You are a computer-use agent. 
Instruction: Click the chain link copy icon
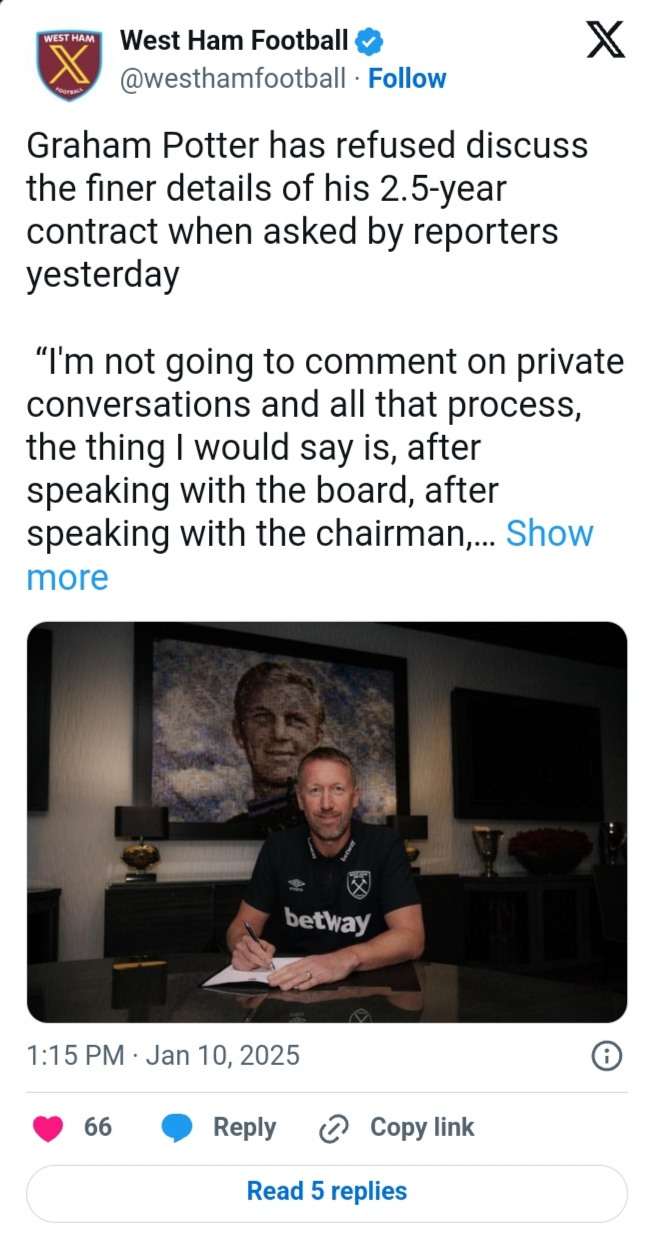[x=331, y=1128]
